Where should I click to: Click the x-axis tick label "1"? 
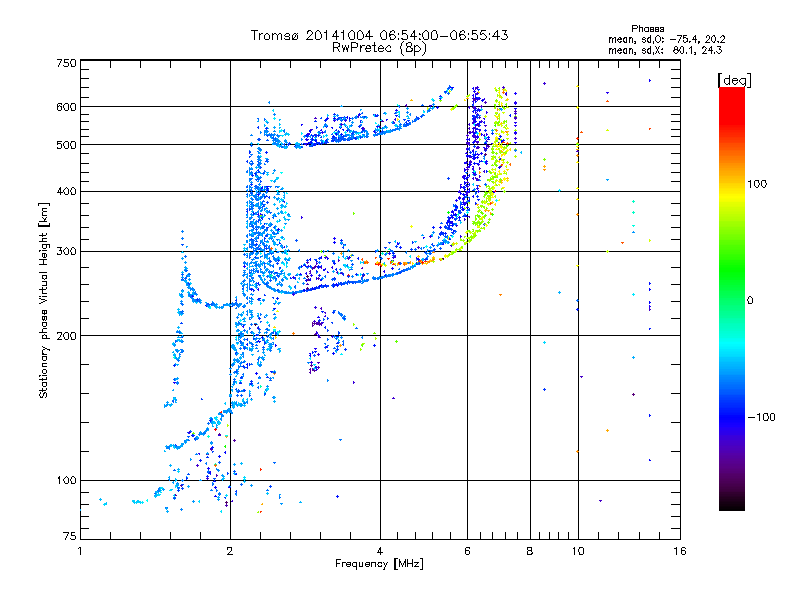[x=80, y=551]
